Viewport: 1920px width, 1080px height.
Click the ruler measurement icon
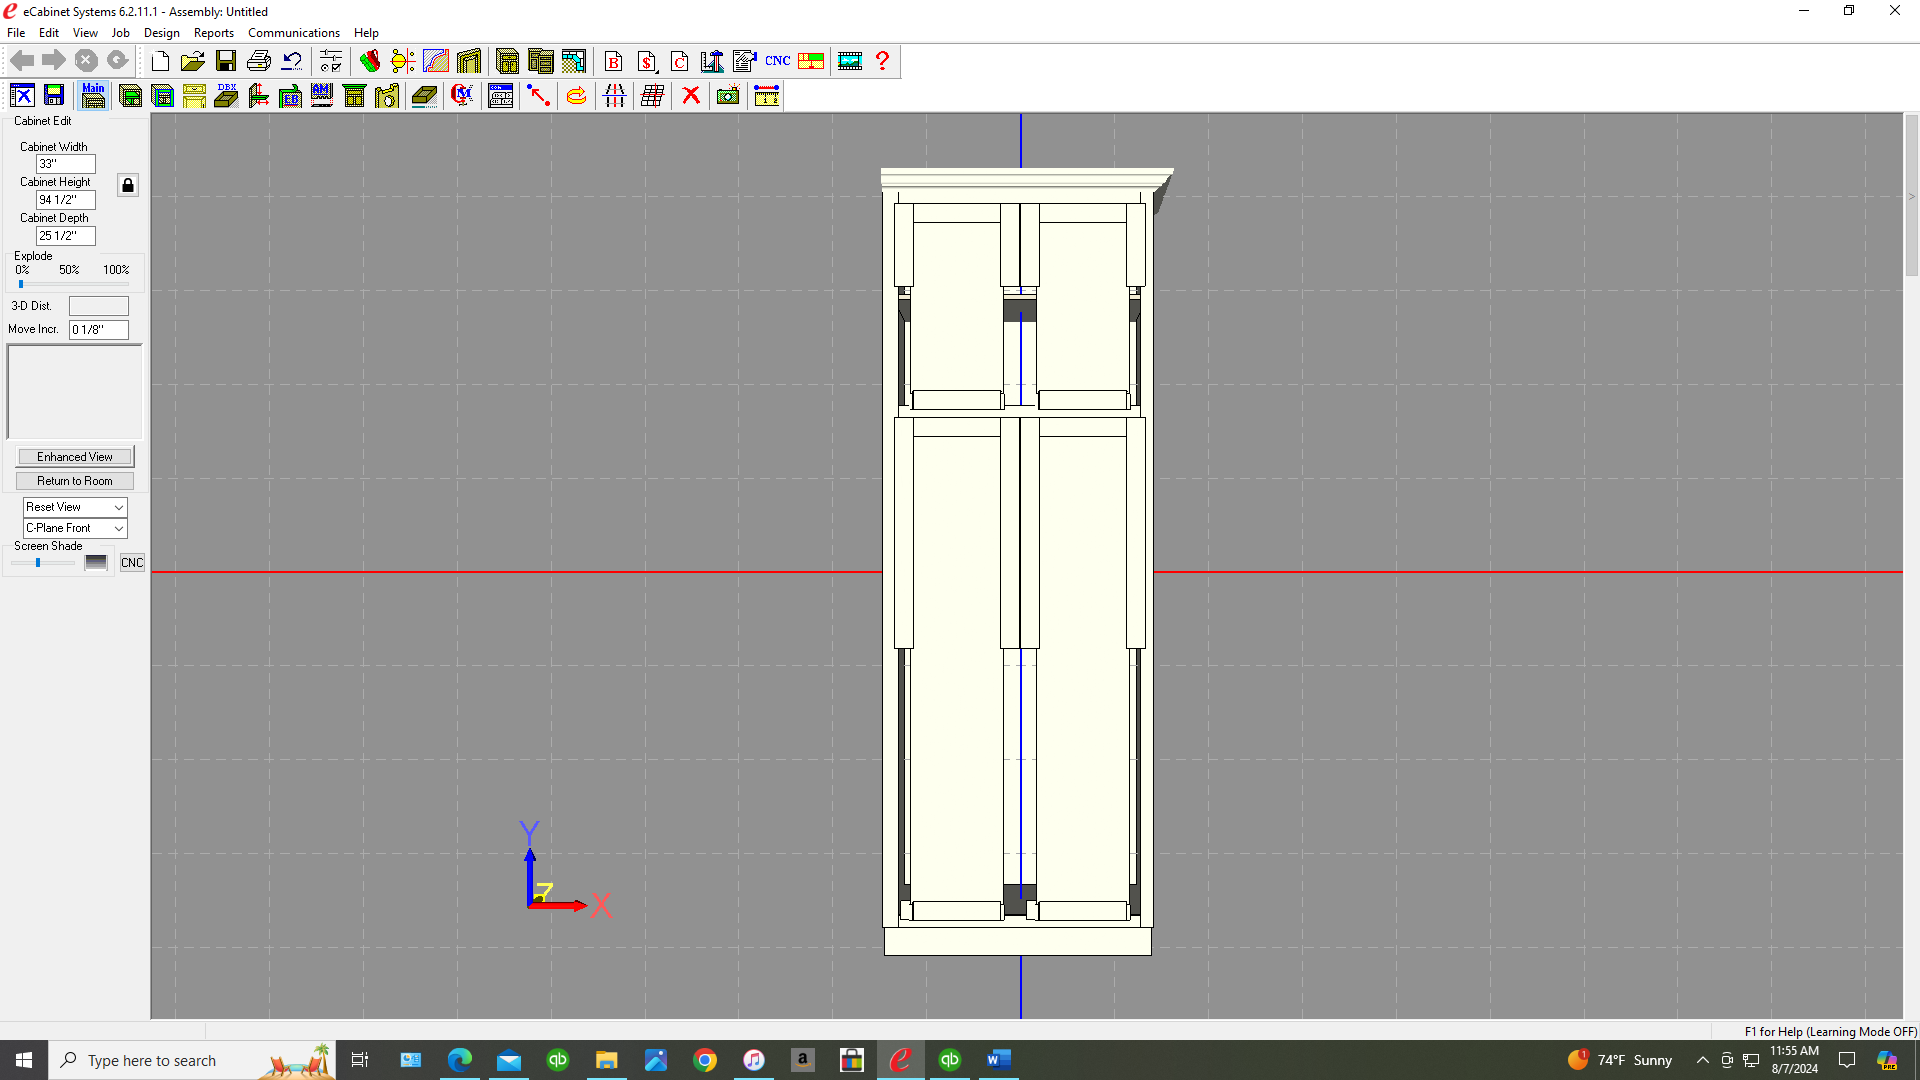click(767, 96)
